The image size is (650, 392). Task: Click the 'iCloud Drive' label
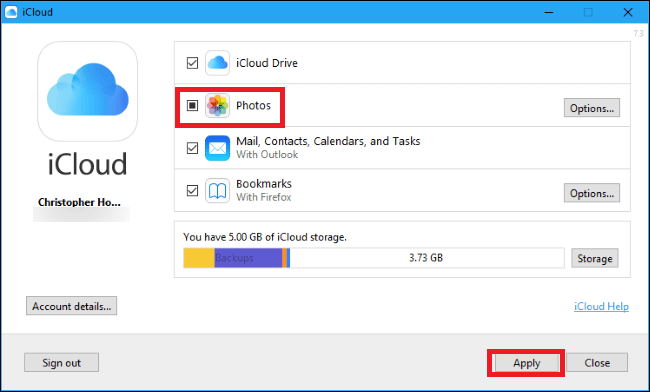[267, 63]
